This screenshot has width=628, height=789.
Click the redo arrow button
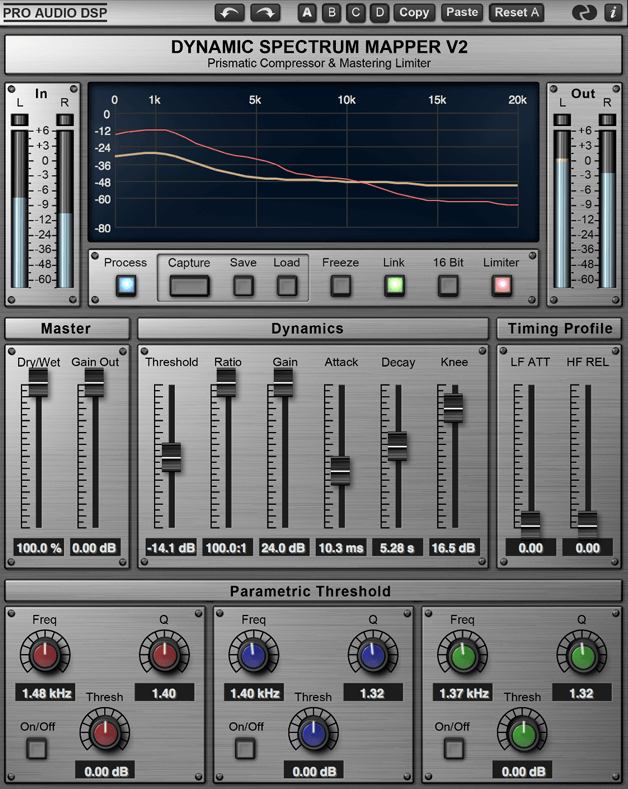click(x=266, y=13)
